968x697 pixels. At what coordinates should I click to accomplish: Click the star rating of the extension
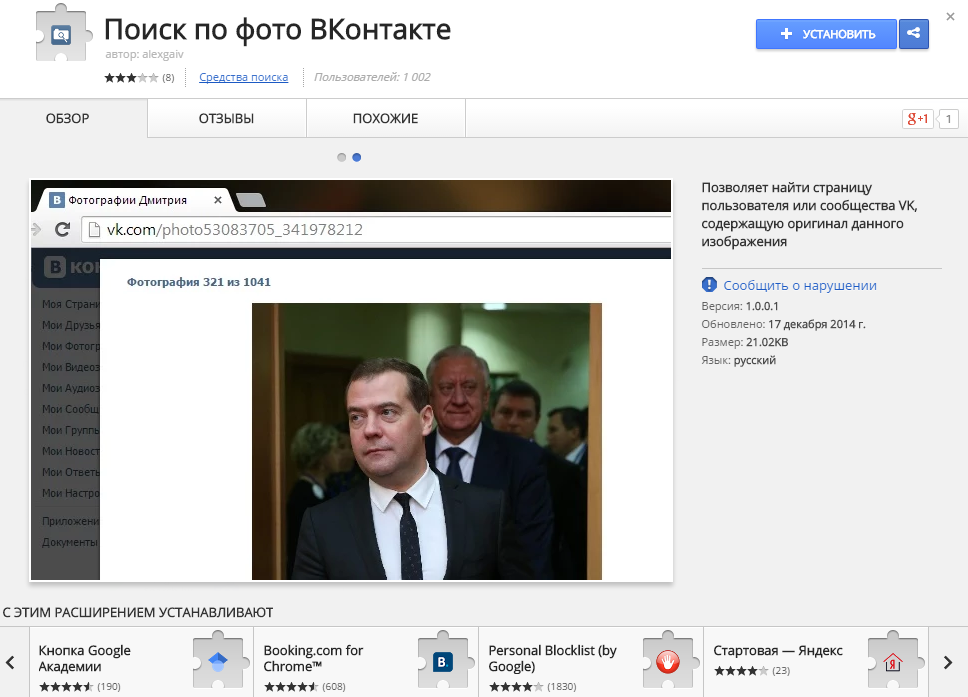click(x=131, y=77)
